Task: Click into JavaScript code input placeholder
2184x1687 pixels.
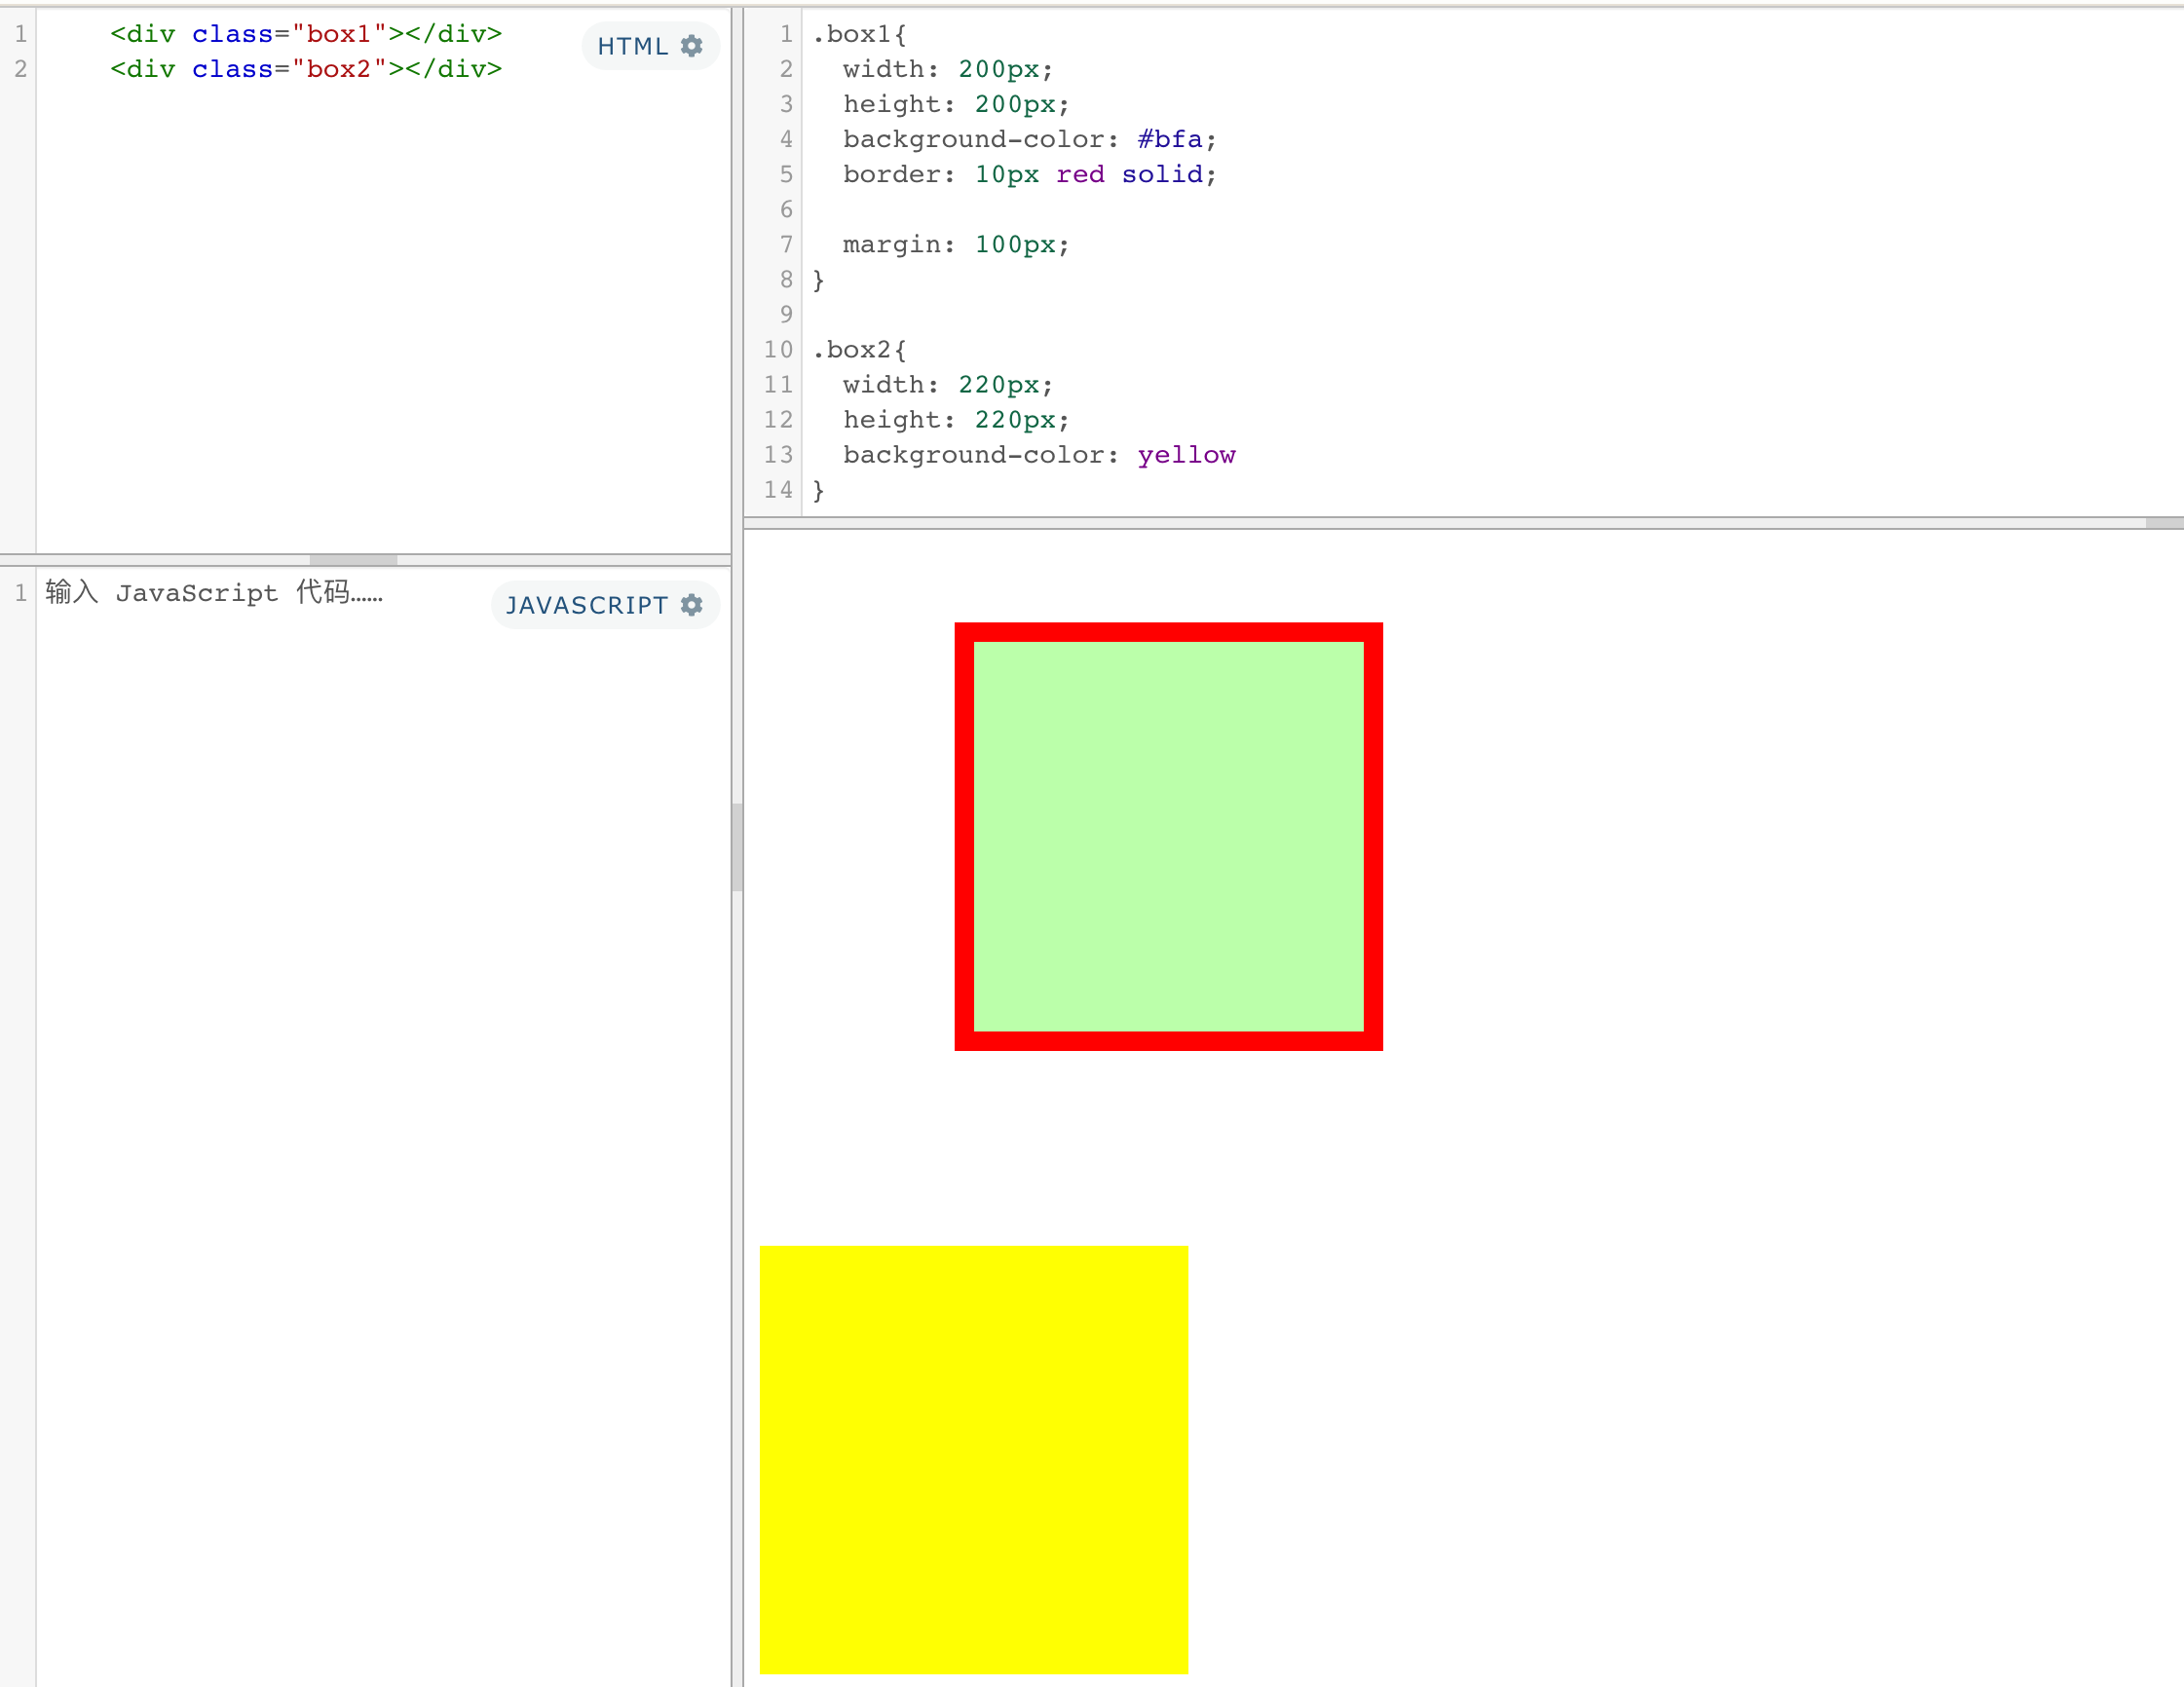Action: tap(214, 592)
